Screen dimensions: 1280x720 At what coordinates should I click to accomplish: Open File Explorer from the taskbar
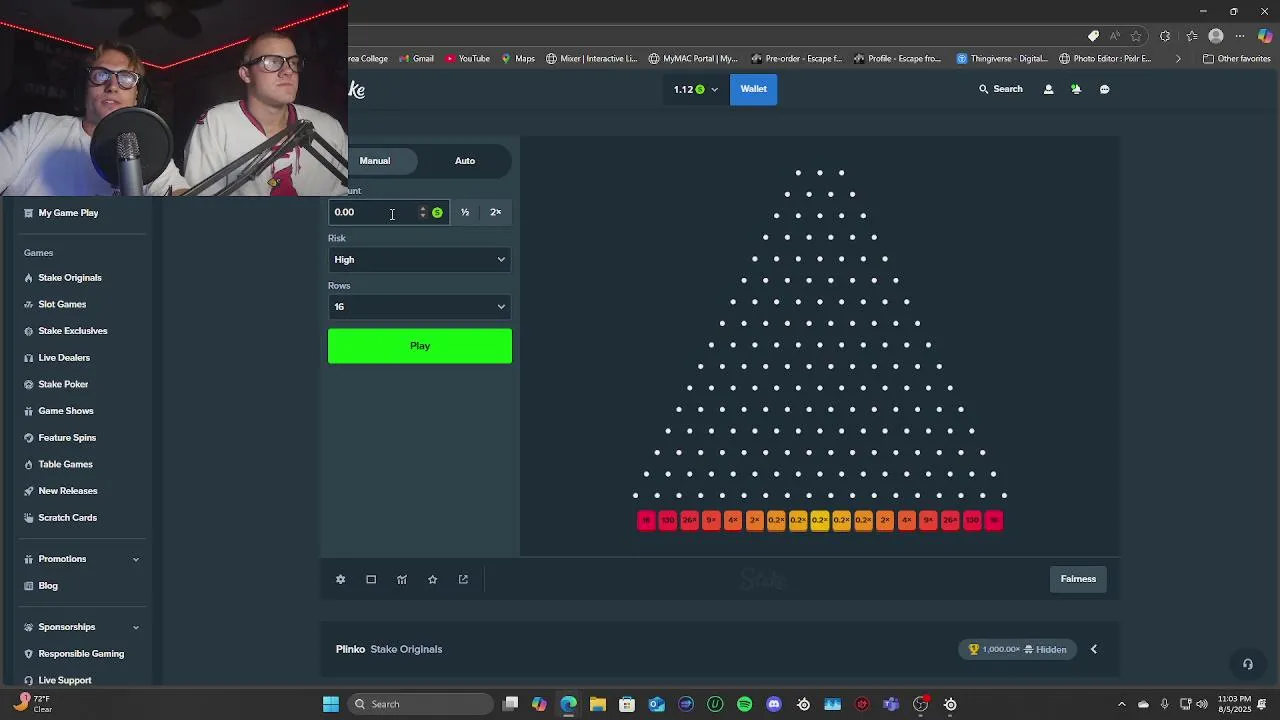click(x=598, y=704)
